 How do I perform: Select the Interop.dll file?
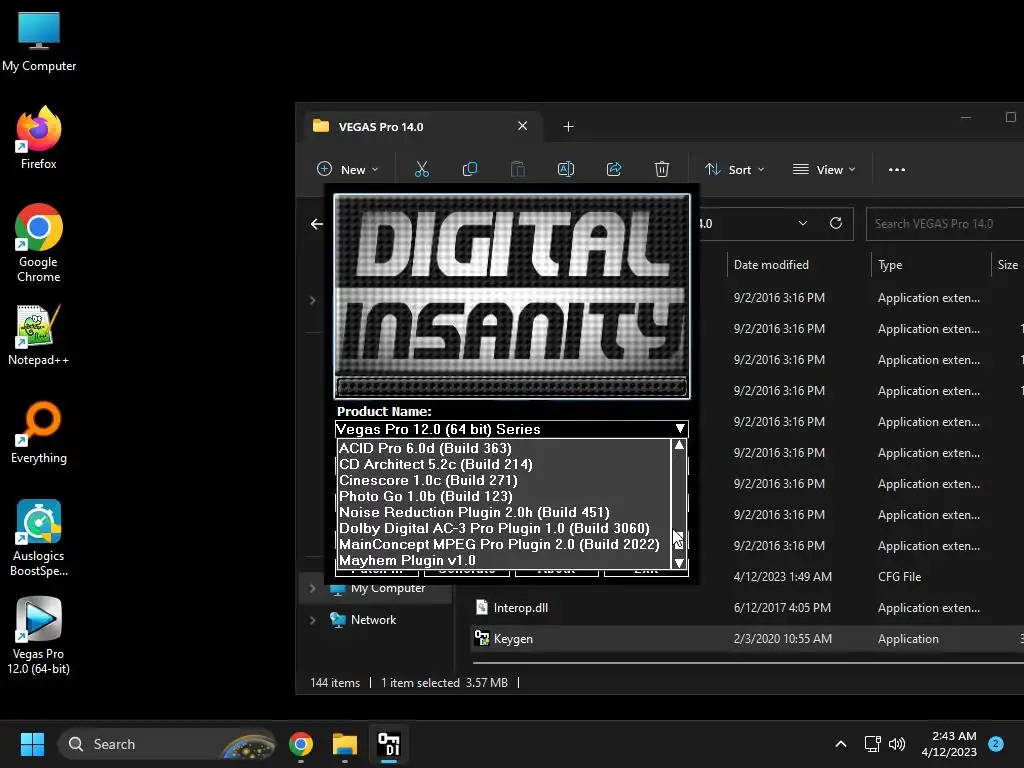520,608
